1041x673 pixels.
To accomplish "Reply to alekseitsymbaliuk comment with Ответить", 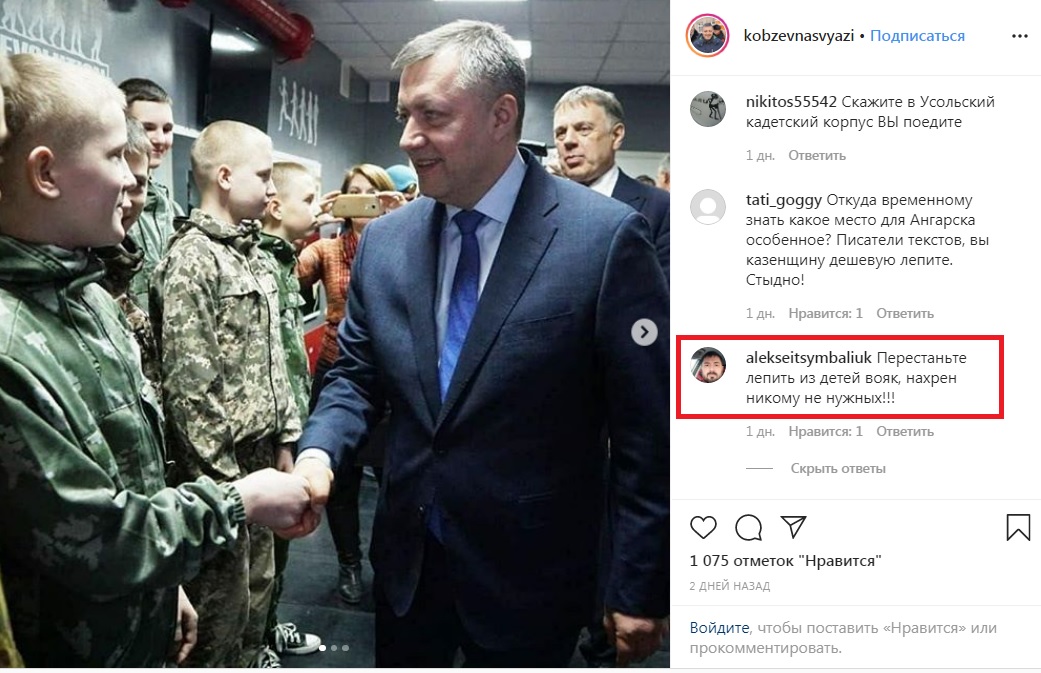I will point(905,431).
